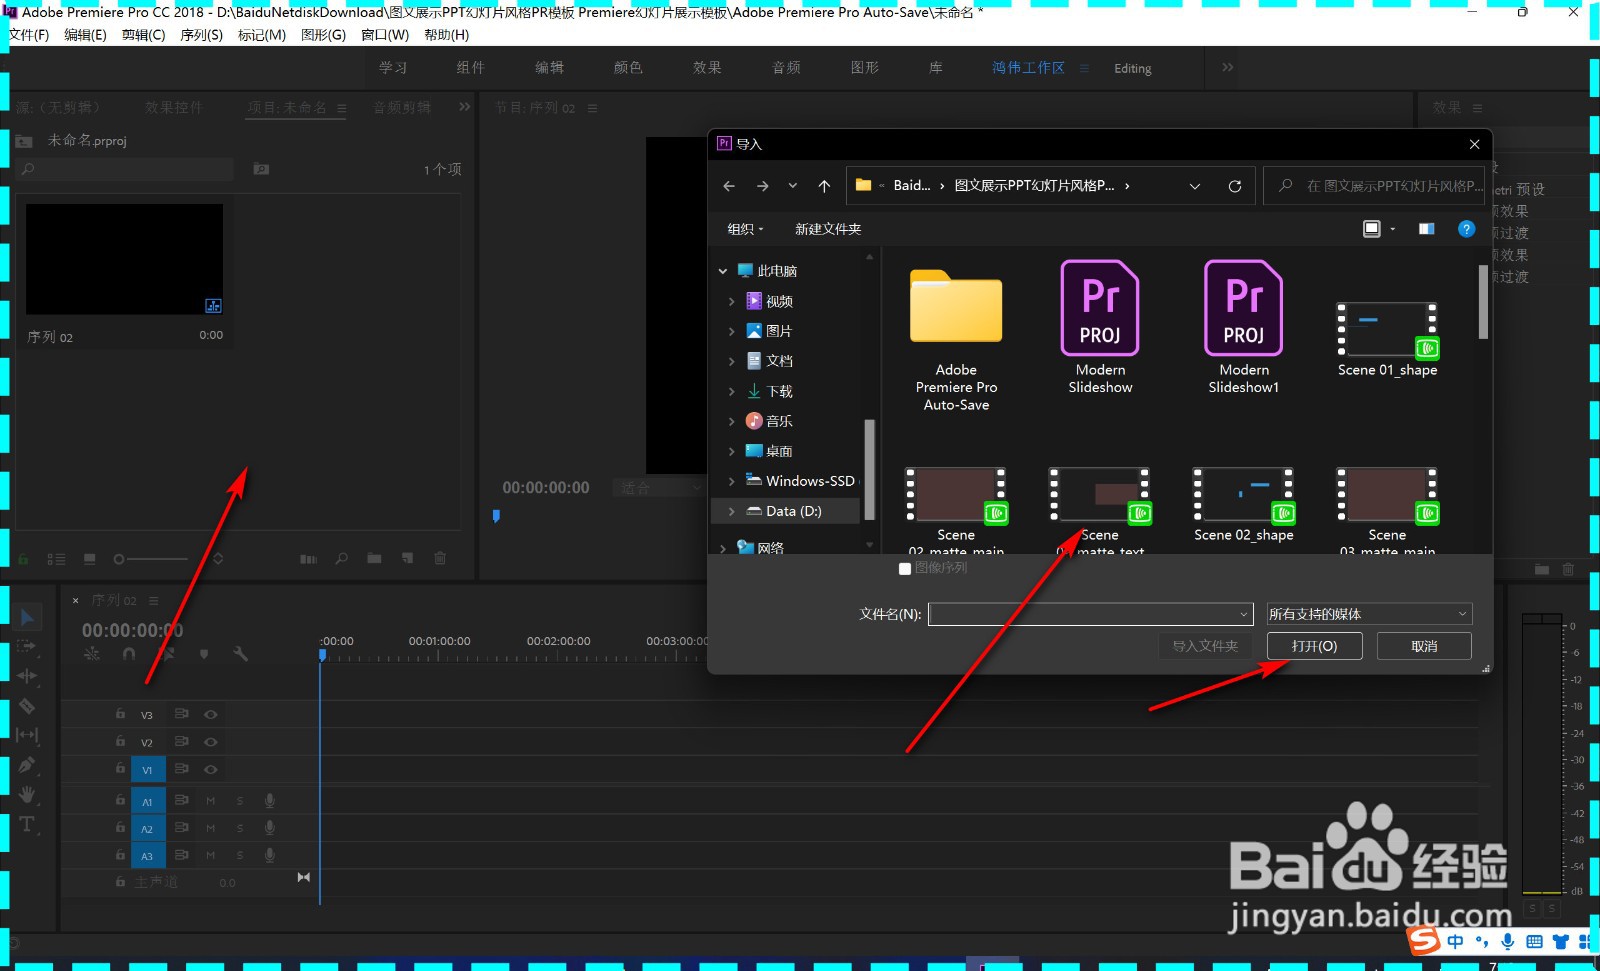
Task: Toggle preview pane in import dialog
Action: coord(1426,229)
